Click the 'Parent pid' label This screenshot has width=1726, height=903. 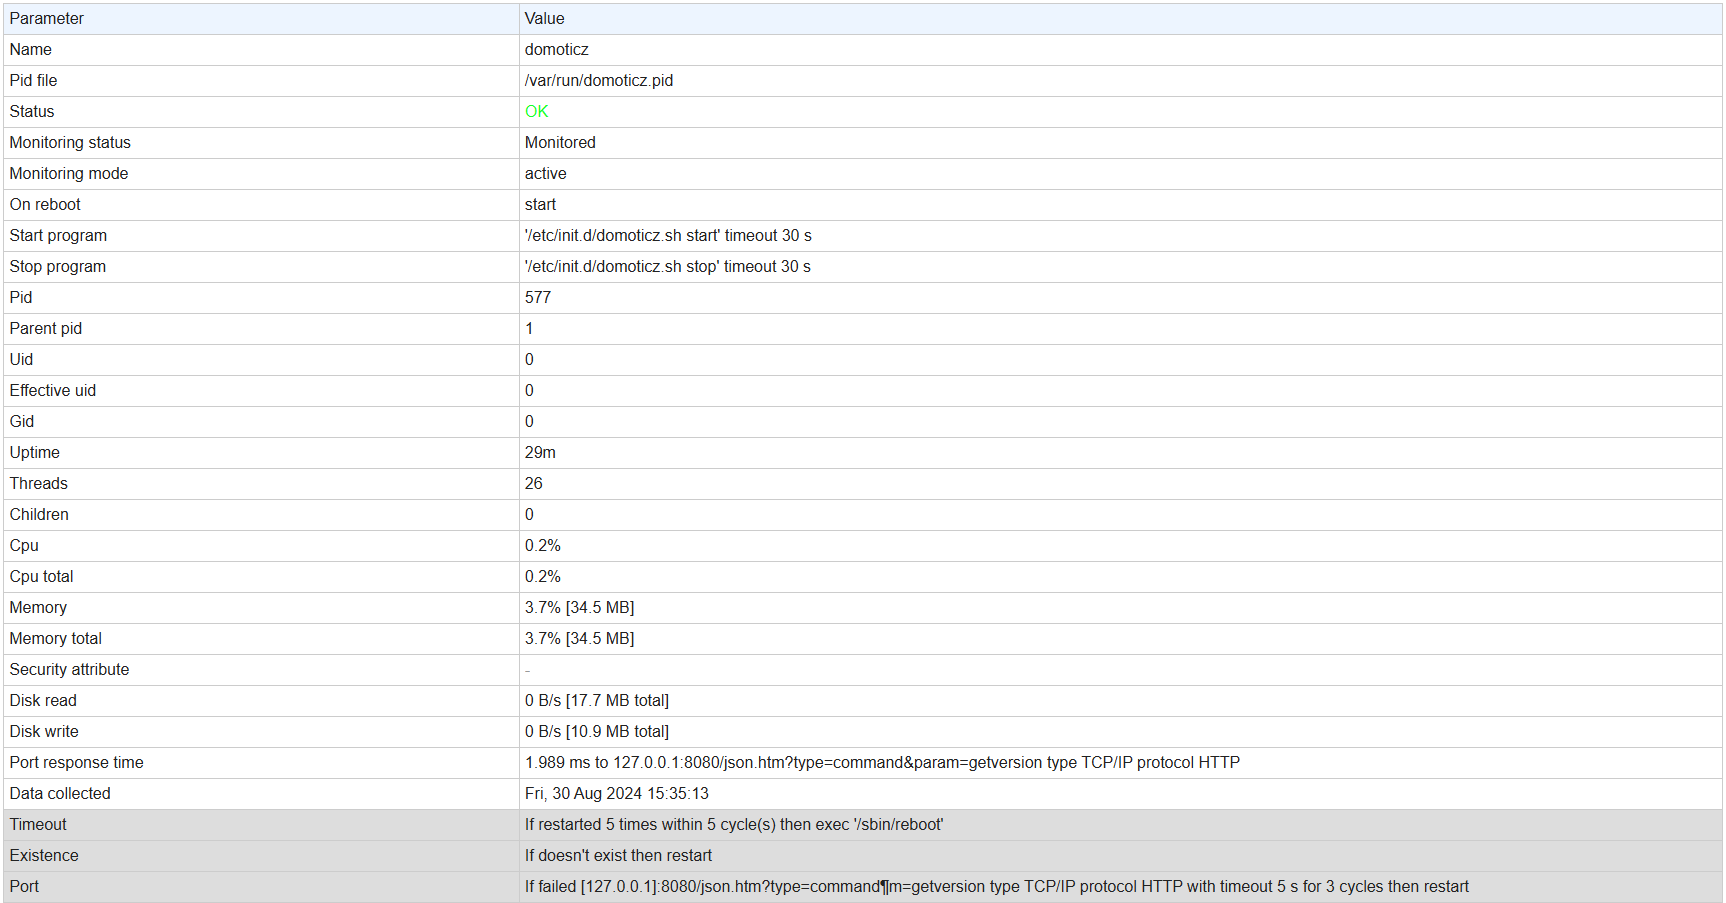pyautogui.click(x=46, y=329)
